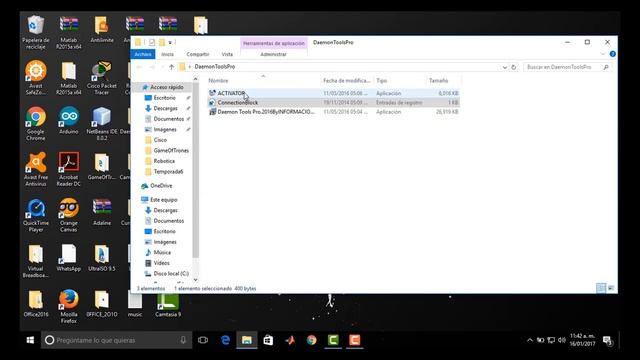Click the Windows Start button
Viewport: 640px width, 360px height.
click(30, 340)
